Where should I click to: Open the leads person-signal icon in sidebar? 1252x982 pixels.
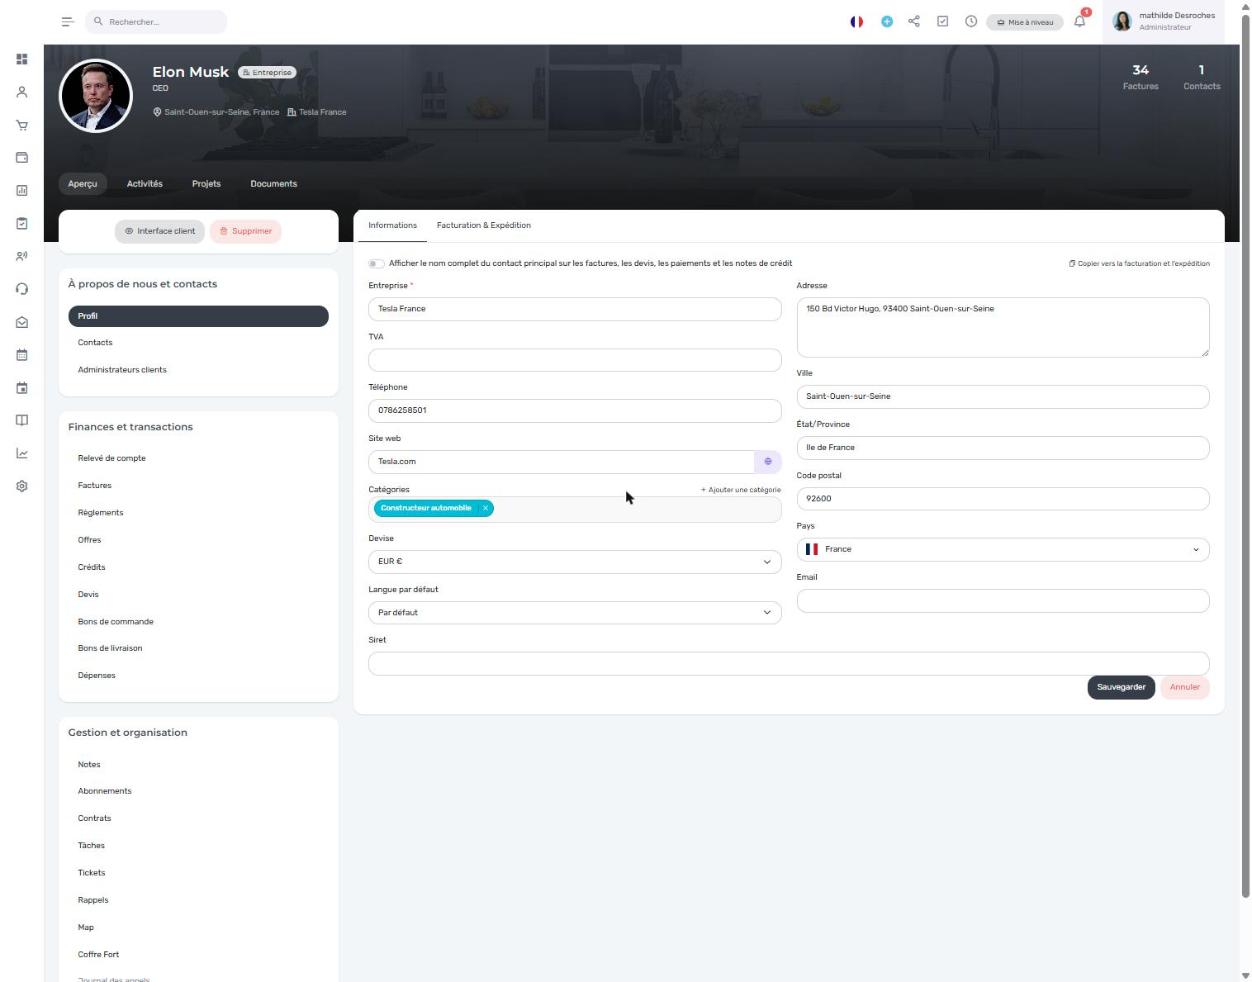tap(22, 256)
